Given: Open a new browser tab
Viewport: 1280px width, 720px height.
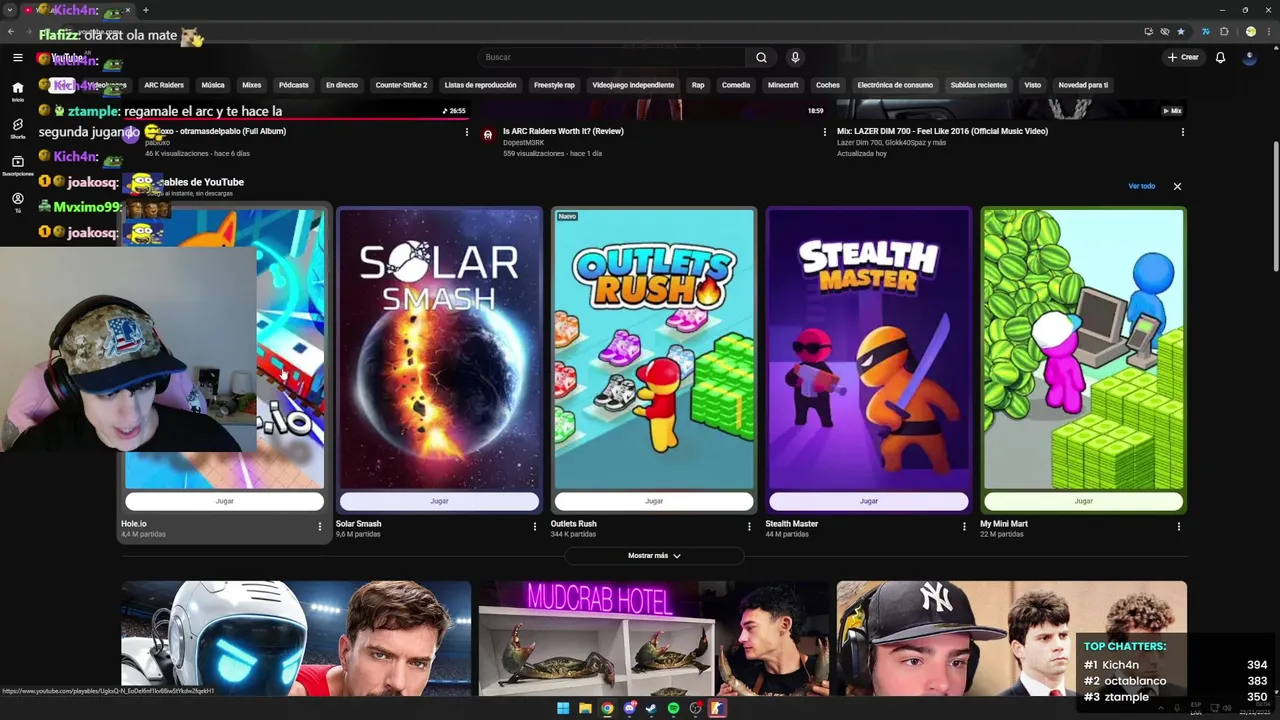Looking at the screenshot, I should 145,10.
